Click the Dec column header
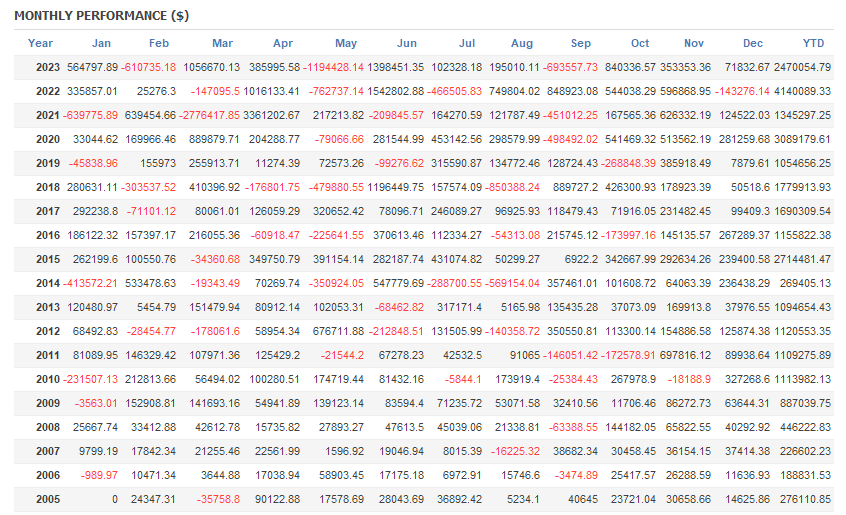Screen dimensions: 846x515 [753, 43]
